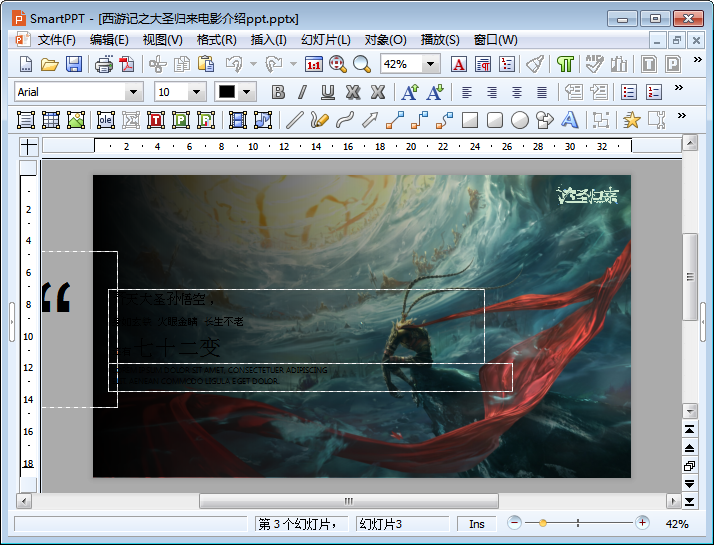Toggle bold formatting
Viewport: 714px width, 545px height.
tap(278, 92)
